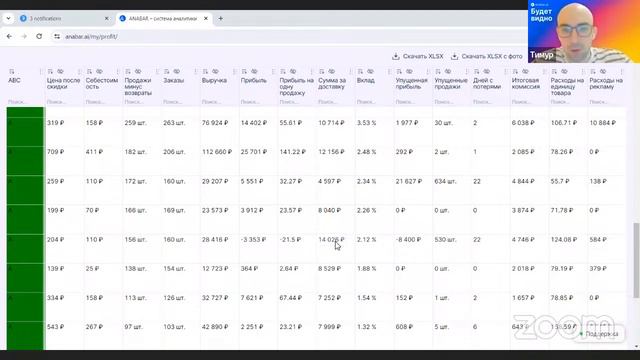Select the 21 627 ₽ lost profit cell

(x=409, y=181)
